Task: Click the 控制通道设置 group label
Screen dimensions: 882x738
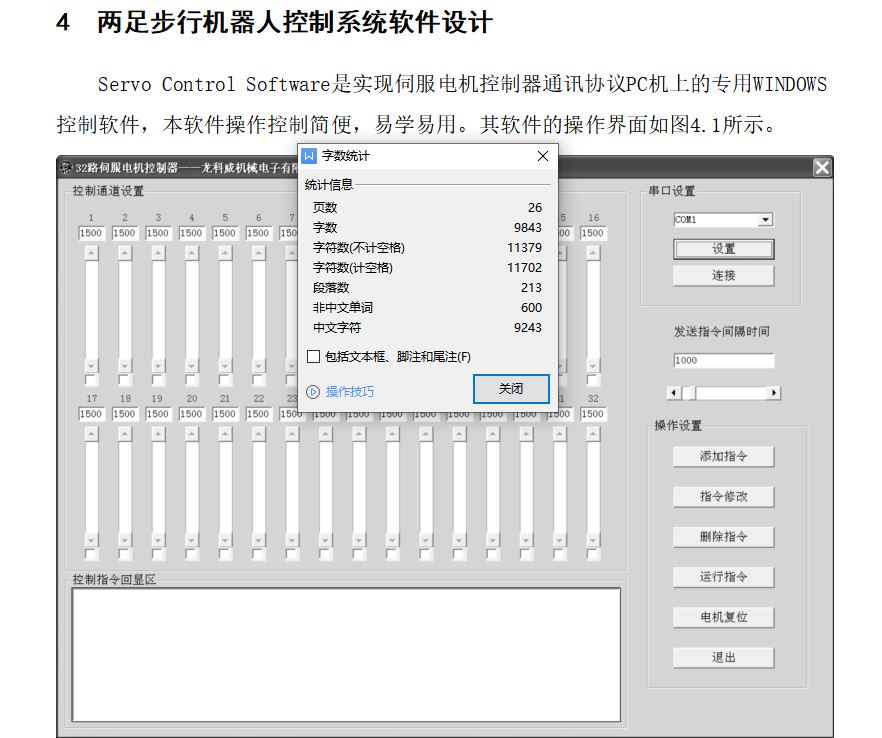Action: point(108,191)
